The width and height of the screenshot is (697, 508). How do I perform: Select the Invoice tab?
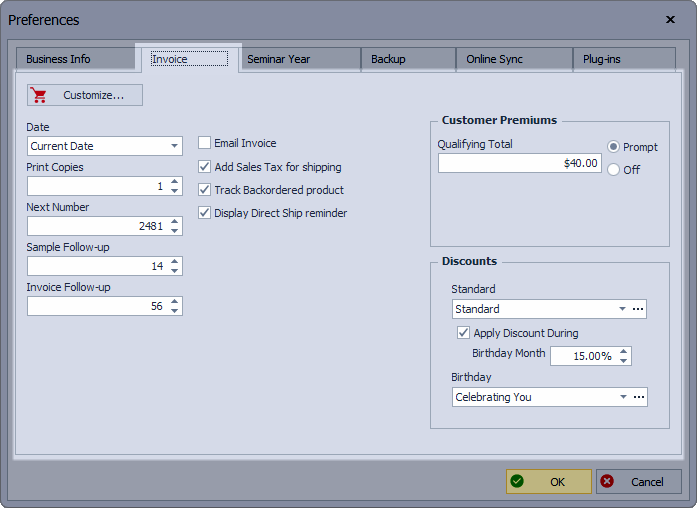[x=190, y=59]
